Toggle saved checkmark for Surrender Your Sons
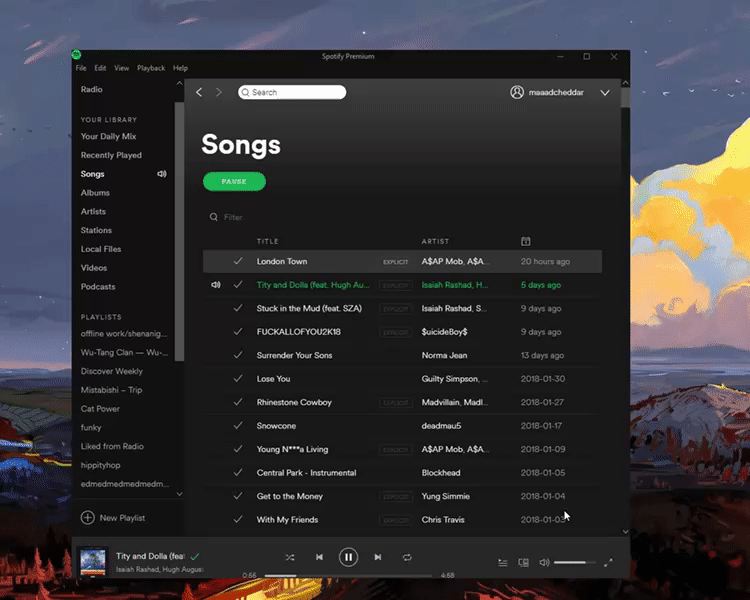Image resolution: width=750 pixels, height=600 pixels. tap(238, 355)
